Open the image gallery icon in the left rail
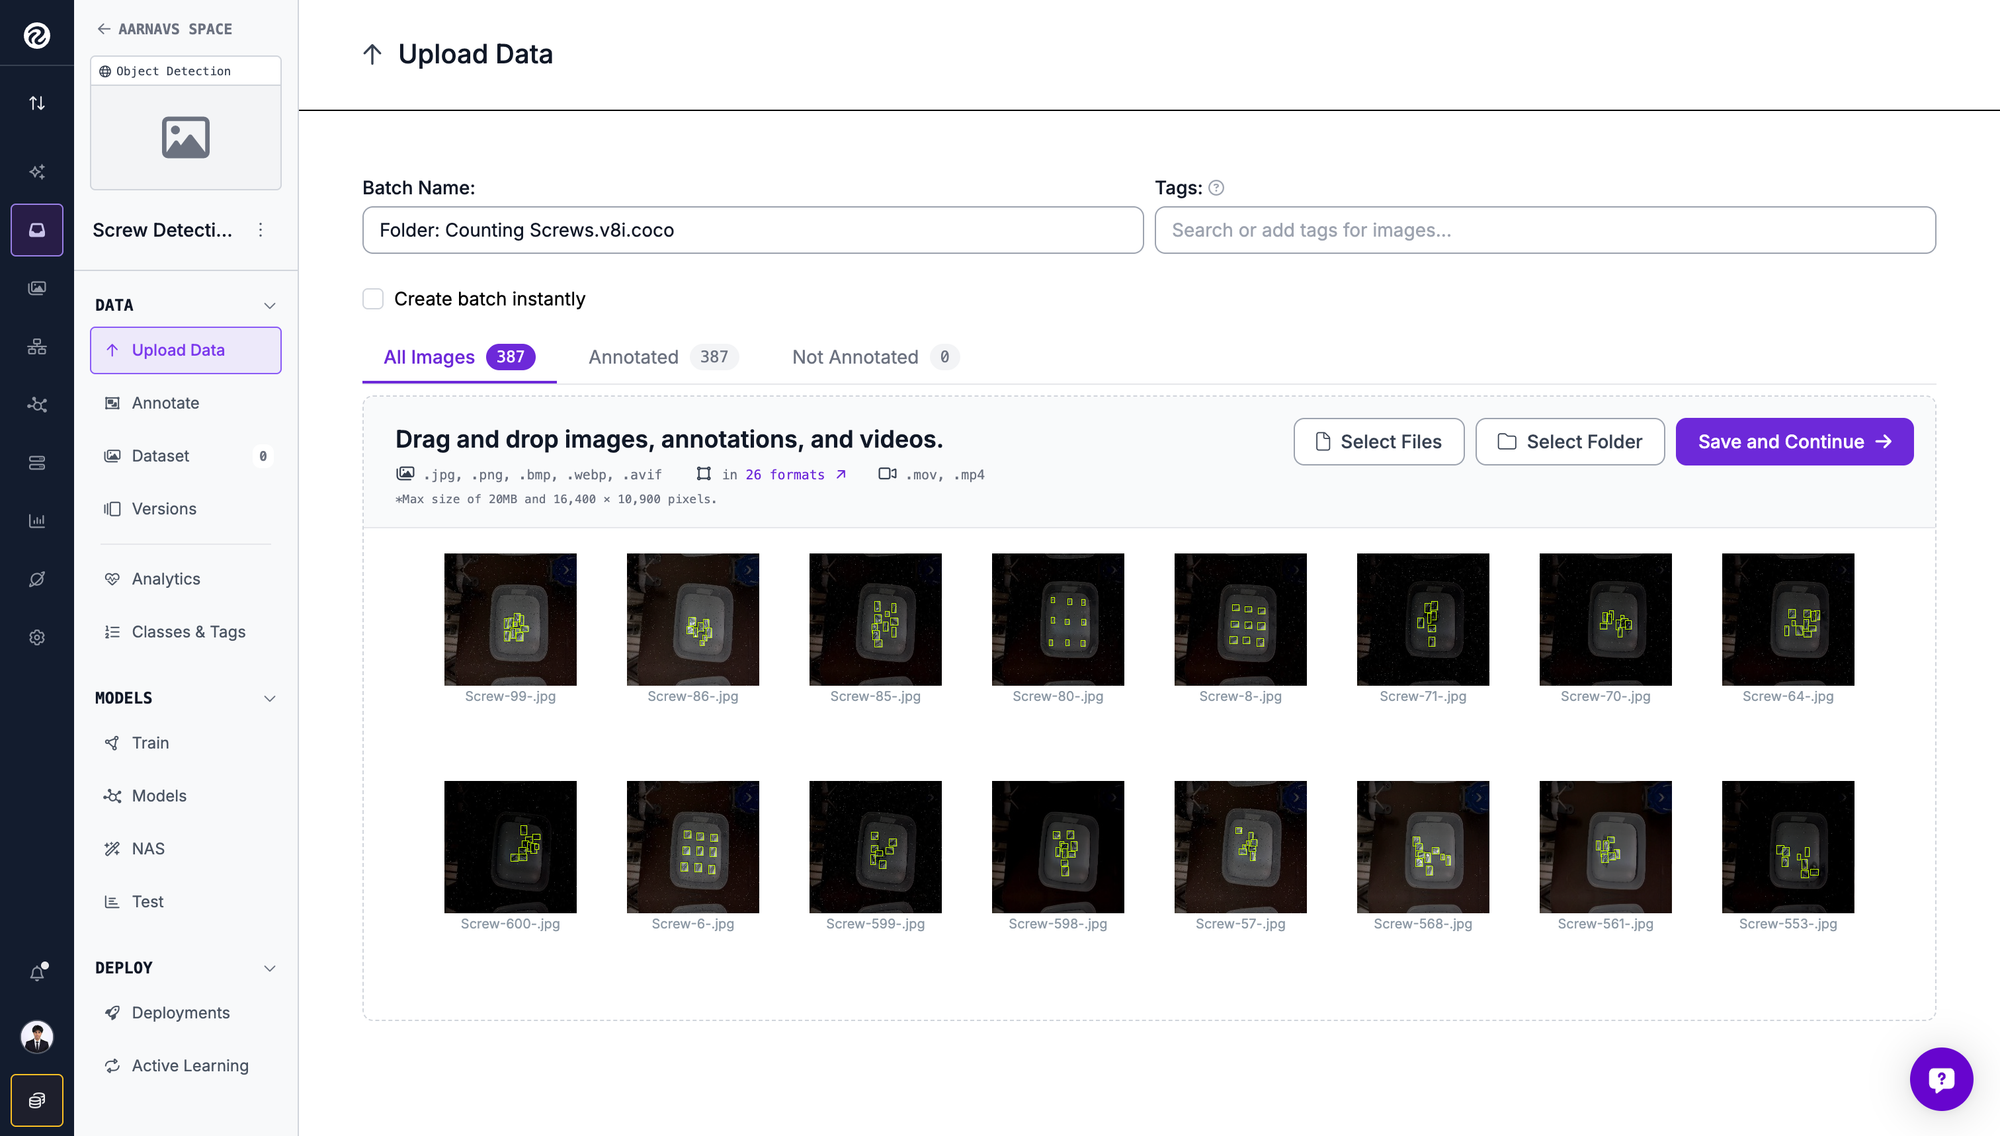This screenshot has width=2000, height=1136. click(x=37, y=288)
